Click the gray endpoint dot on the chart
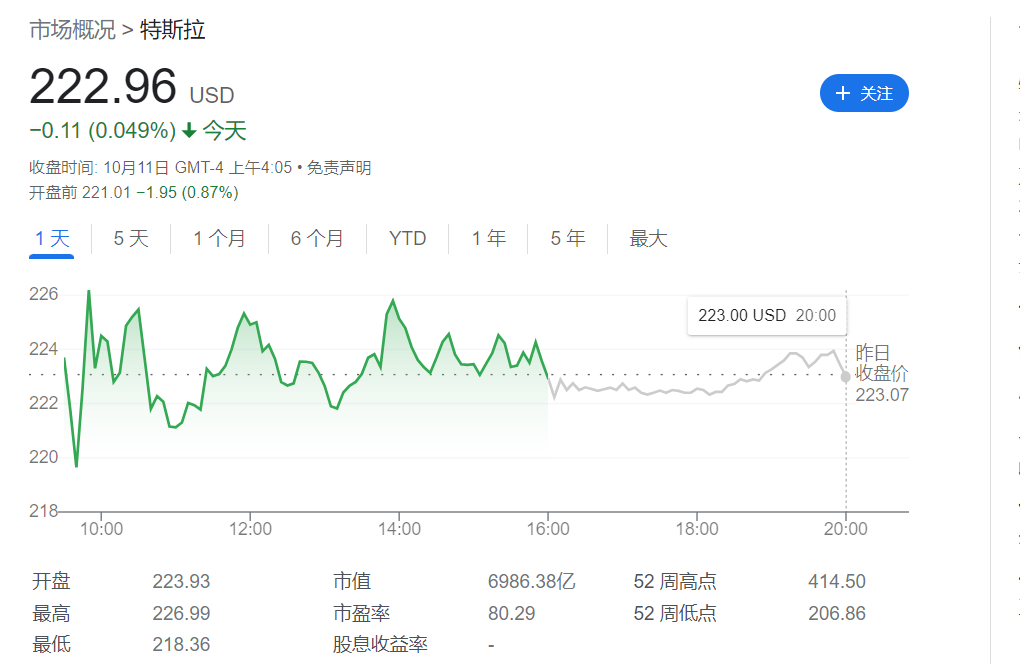Viewport: 1020px width, 664px height. pos(846,378)
